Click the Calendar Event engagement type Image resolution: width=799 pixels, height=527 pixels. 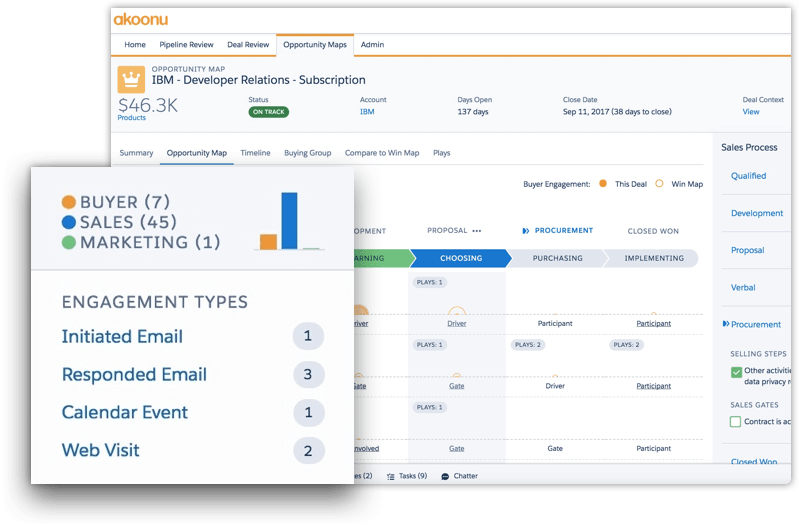[125, 412]
